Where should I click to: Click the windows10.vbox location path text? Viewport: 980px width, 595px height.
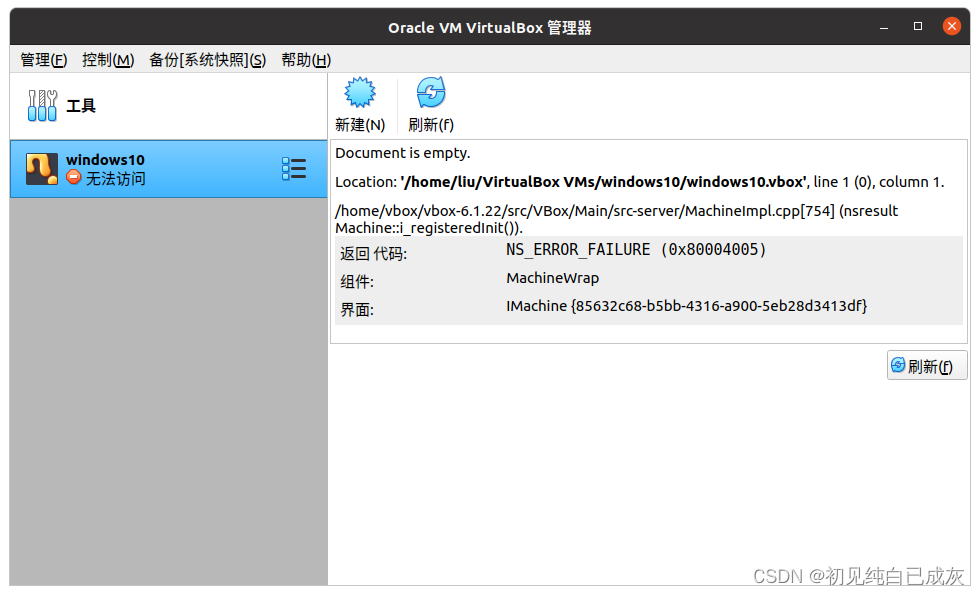tap(603, 182)
